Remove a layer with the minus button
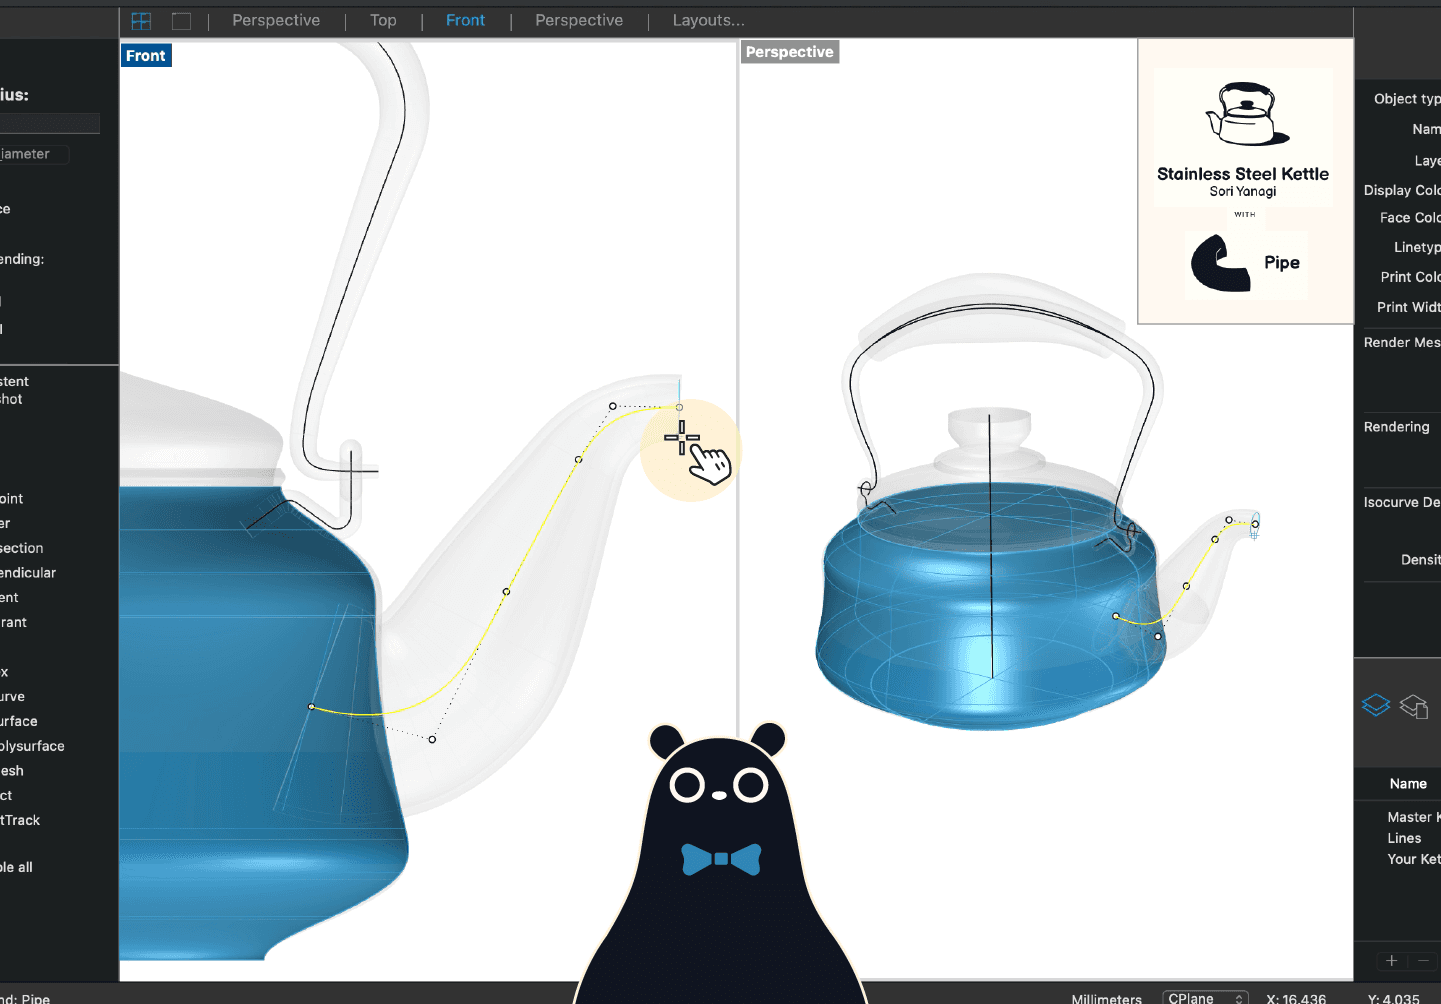This screenshot has width=1441, height=1004. [x=1423, y=960]
